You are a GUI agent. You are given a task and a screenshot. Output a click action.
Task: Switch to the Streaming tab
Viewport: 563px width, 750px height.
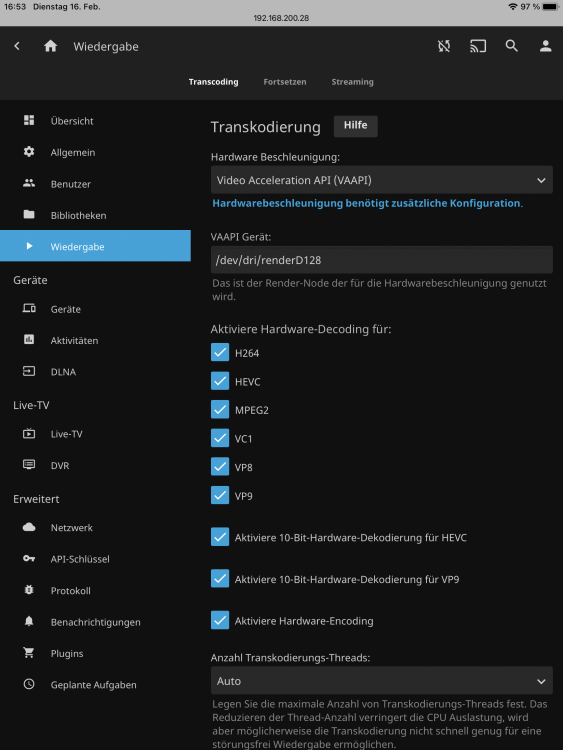(x=353, y=82)
